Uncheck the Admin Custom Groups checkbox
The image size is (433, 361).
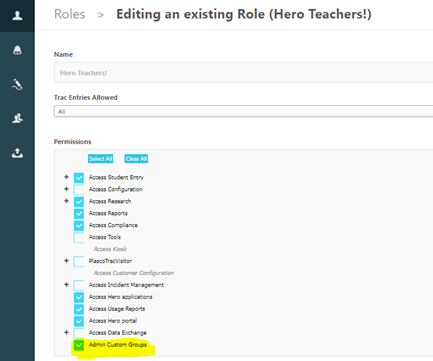[79, 345]
